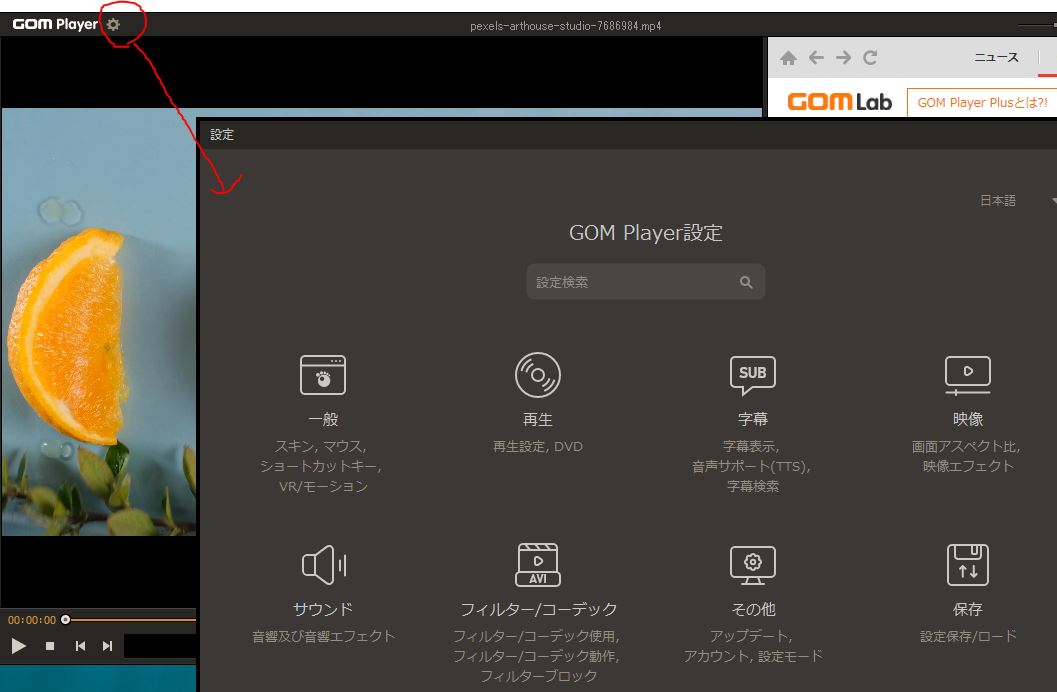Focus the 設定検索 search field
Image resolution: width=1057 pixels, height=692 pixels.
coord(645,282)
